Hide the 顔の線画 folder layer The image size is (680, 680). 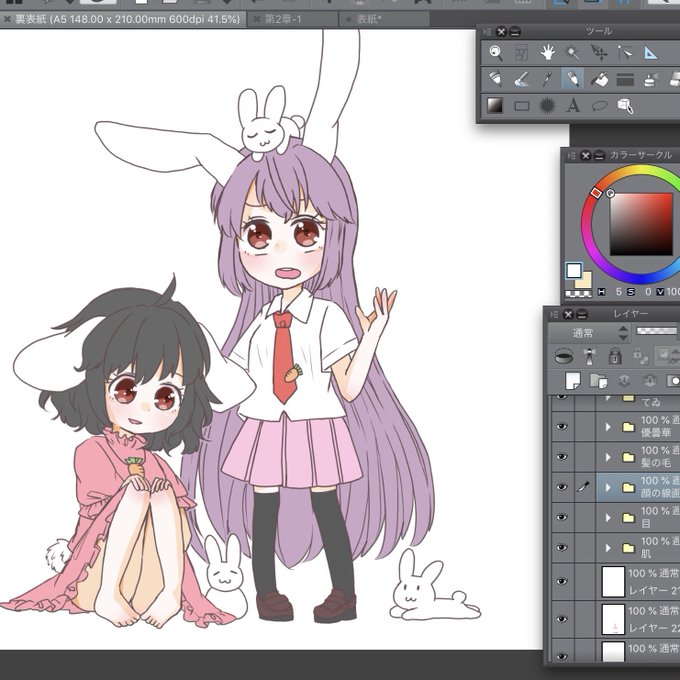coord(562,487)
